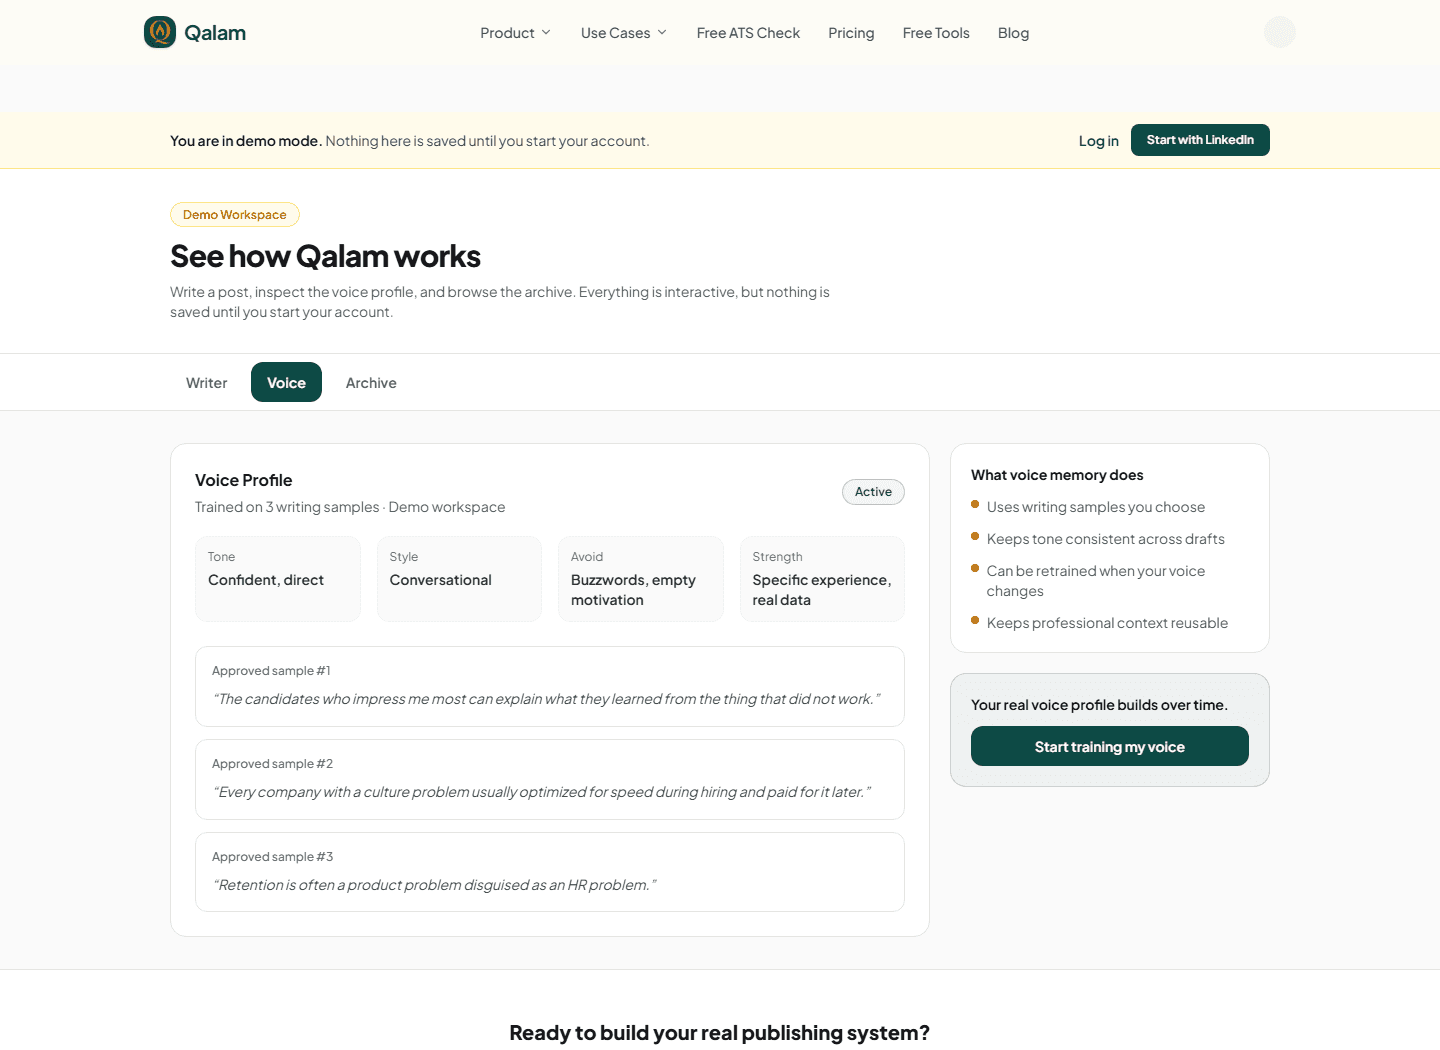Click the 'Voice Profile' heading

(x=244, y=480)
